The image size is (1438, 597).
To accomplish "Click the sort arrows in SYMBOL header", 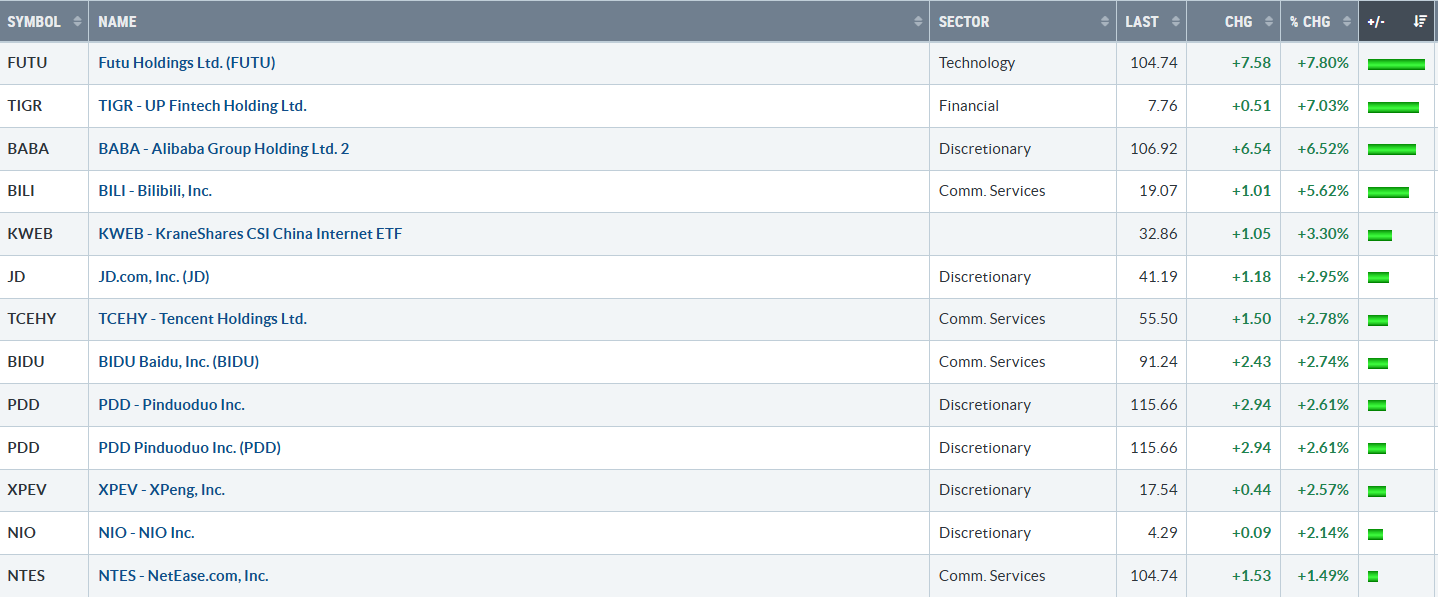I will click(x=77, y=21).
